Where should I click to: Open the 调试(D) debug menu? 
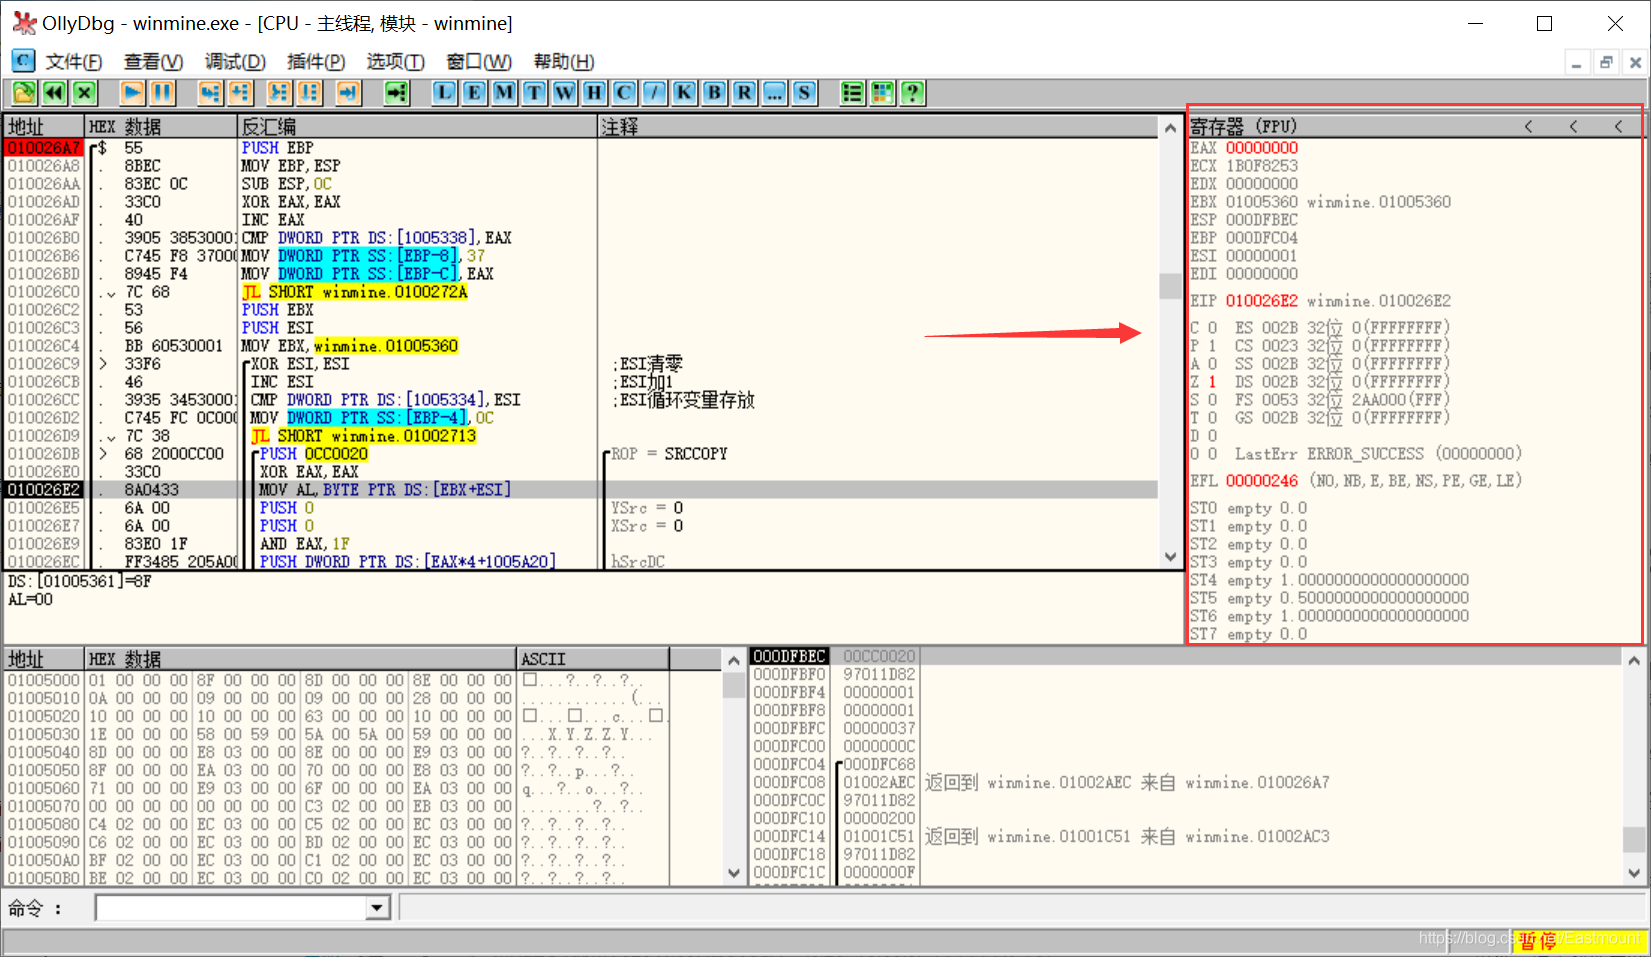coord(235,62)
